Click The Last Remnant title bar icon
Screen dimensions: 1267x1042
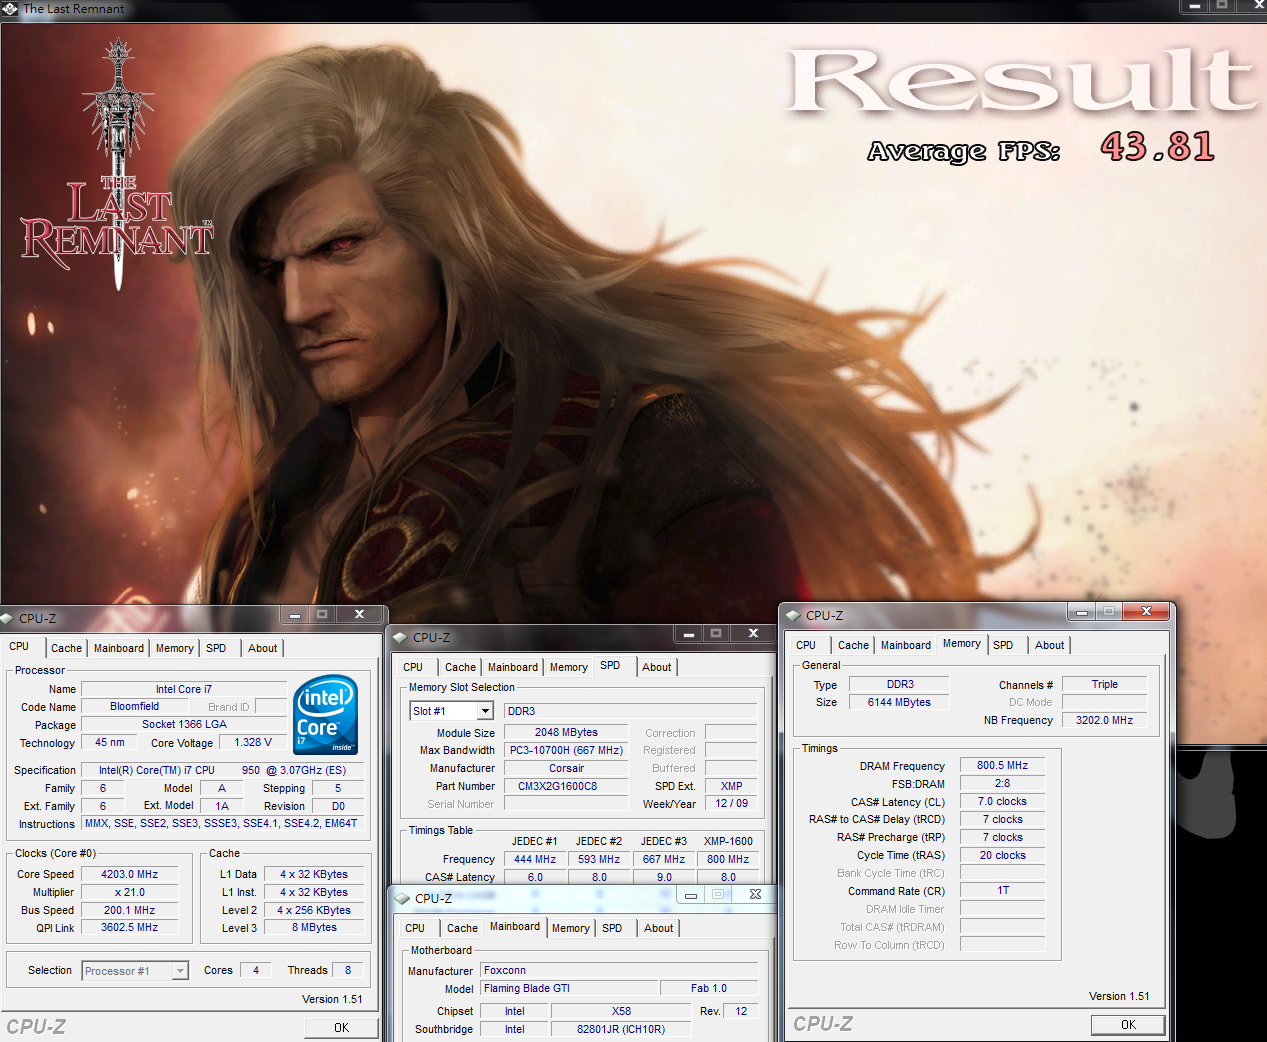click(x=10, y=9)
